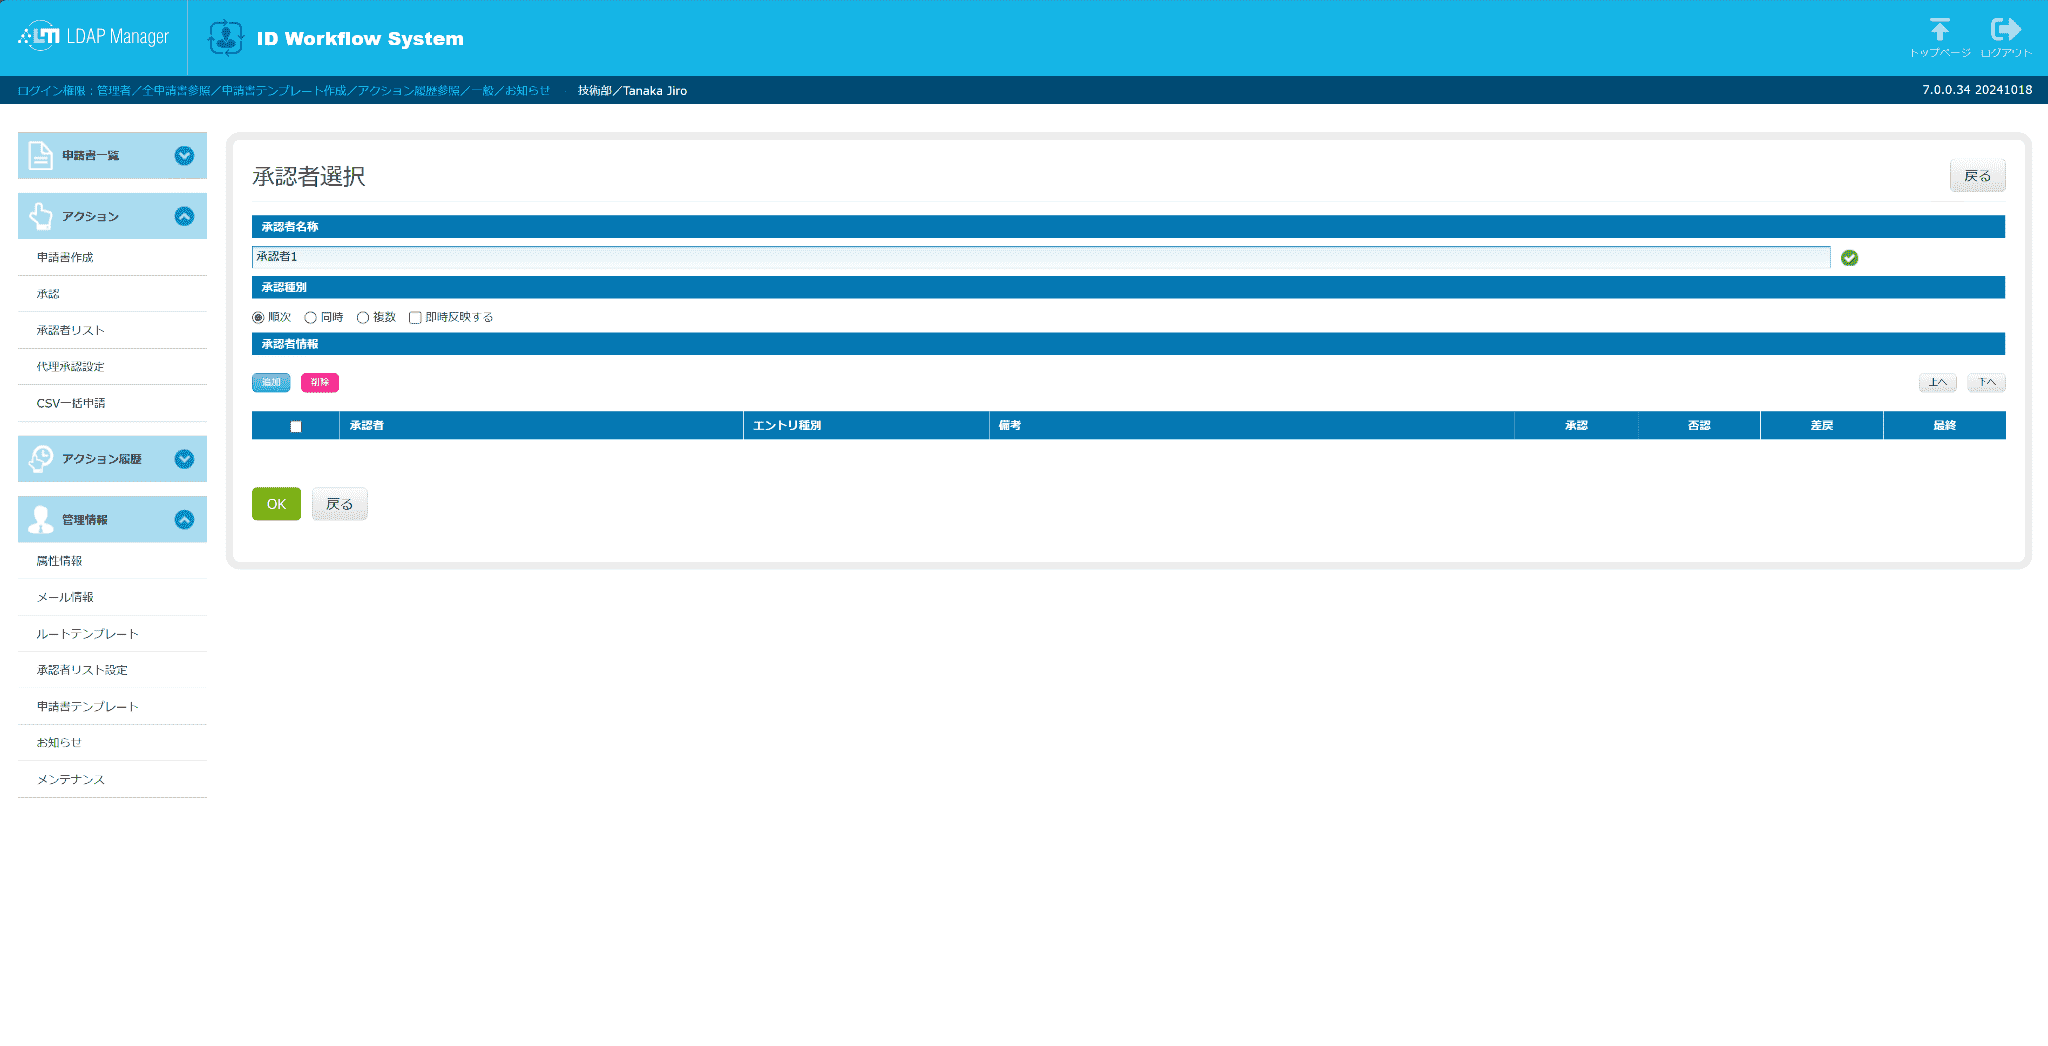Select the 順次 approval type radio
This screenshot has height=1046, width=2048.
pyautogui.click(x=258, y=318)
